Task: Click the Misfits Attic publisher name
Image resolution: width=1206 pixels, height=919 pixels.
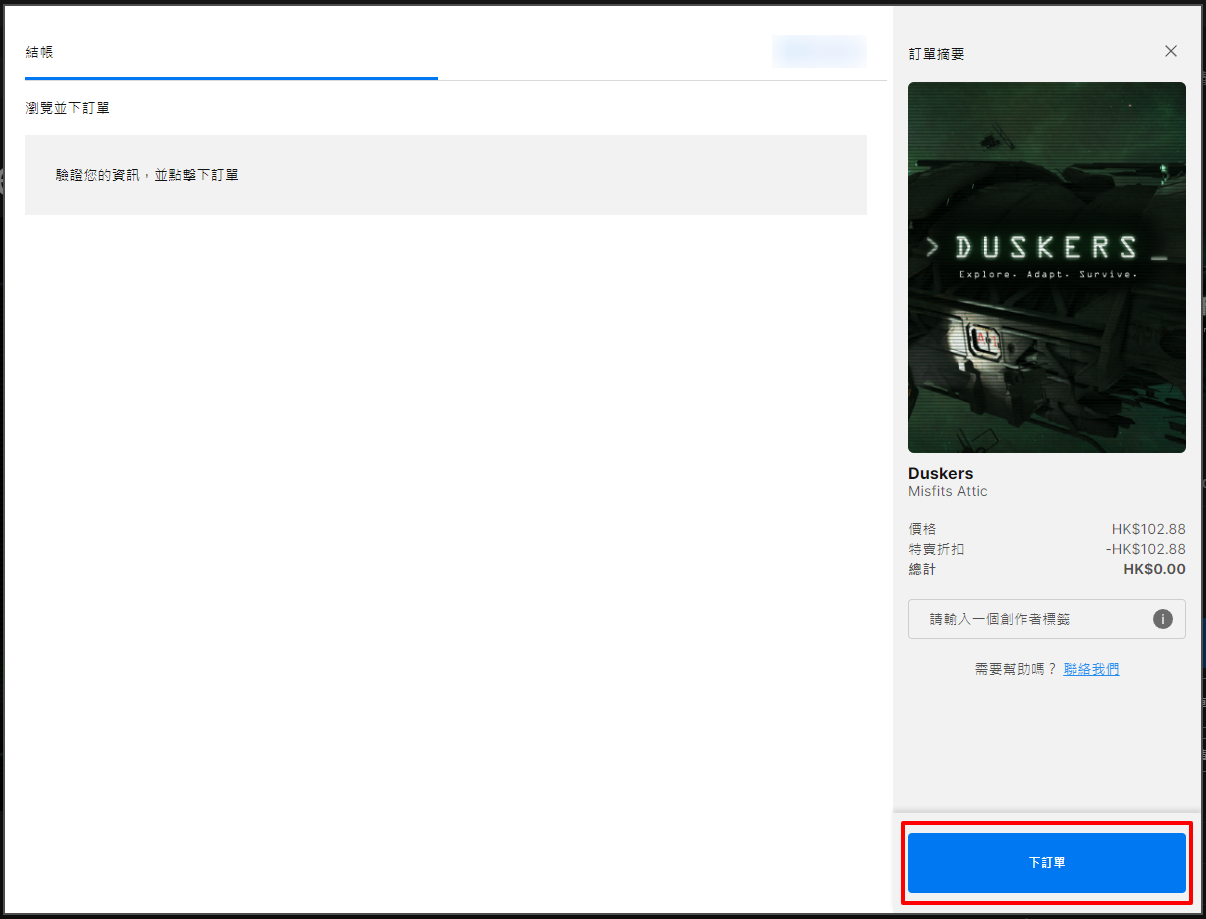Action: point(948,491)
